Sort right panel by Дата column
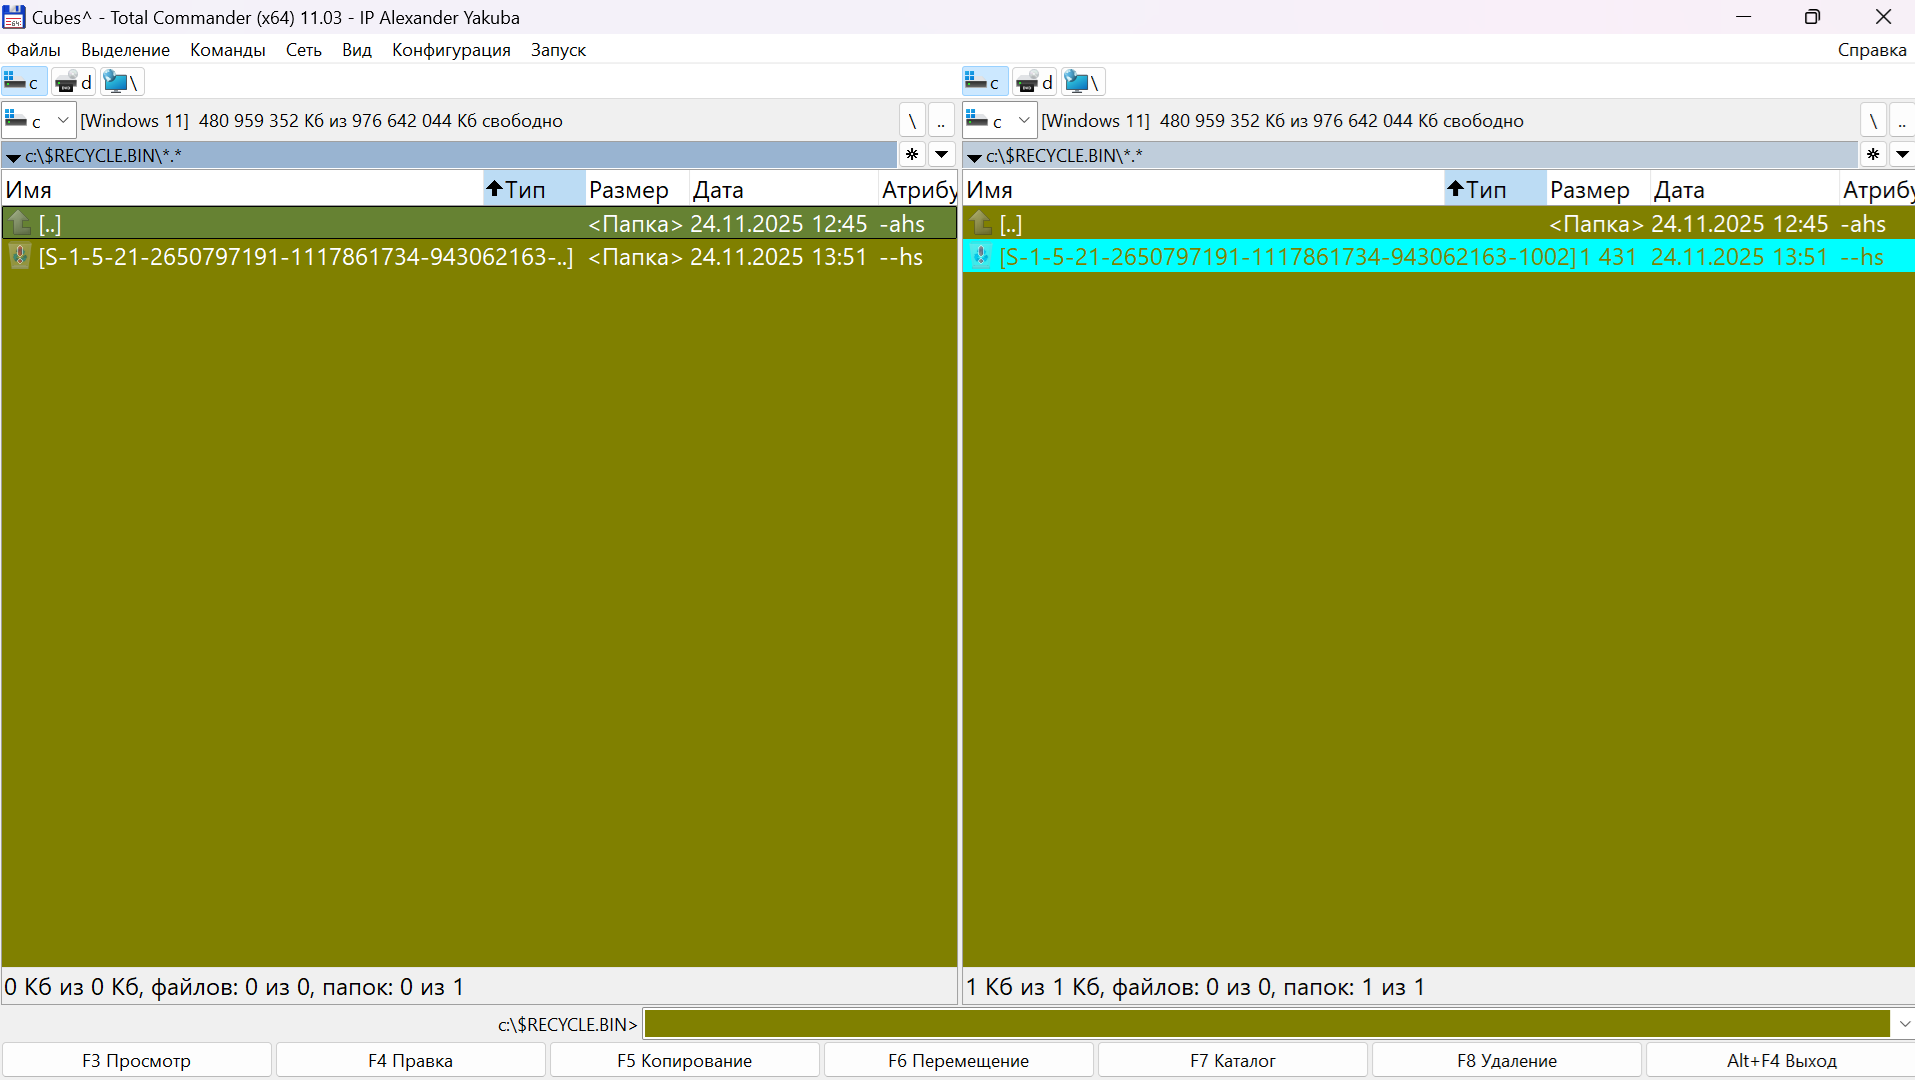Viewport: 1915px width, 1080px height. 1744,189
